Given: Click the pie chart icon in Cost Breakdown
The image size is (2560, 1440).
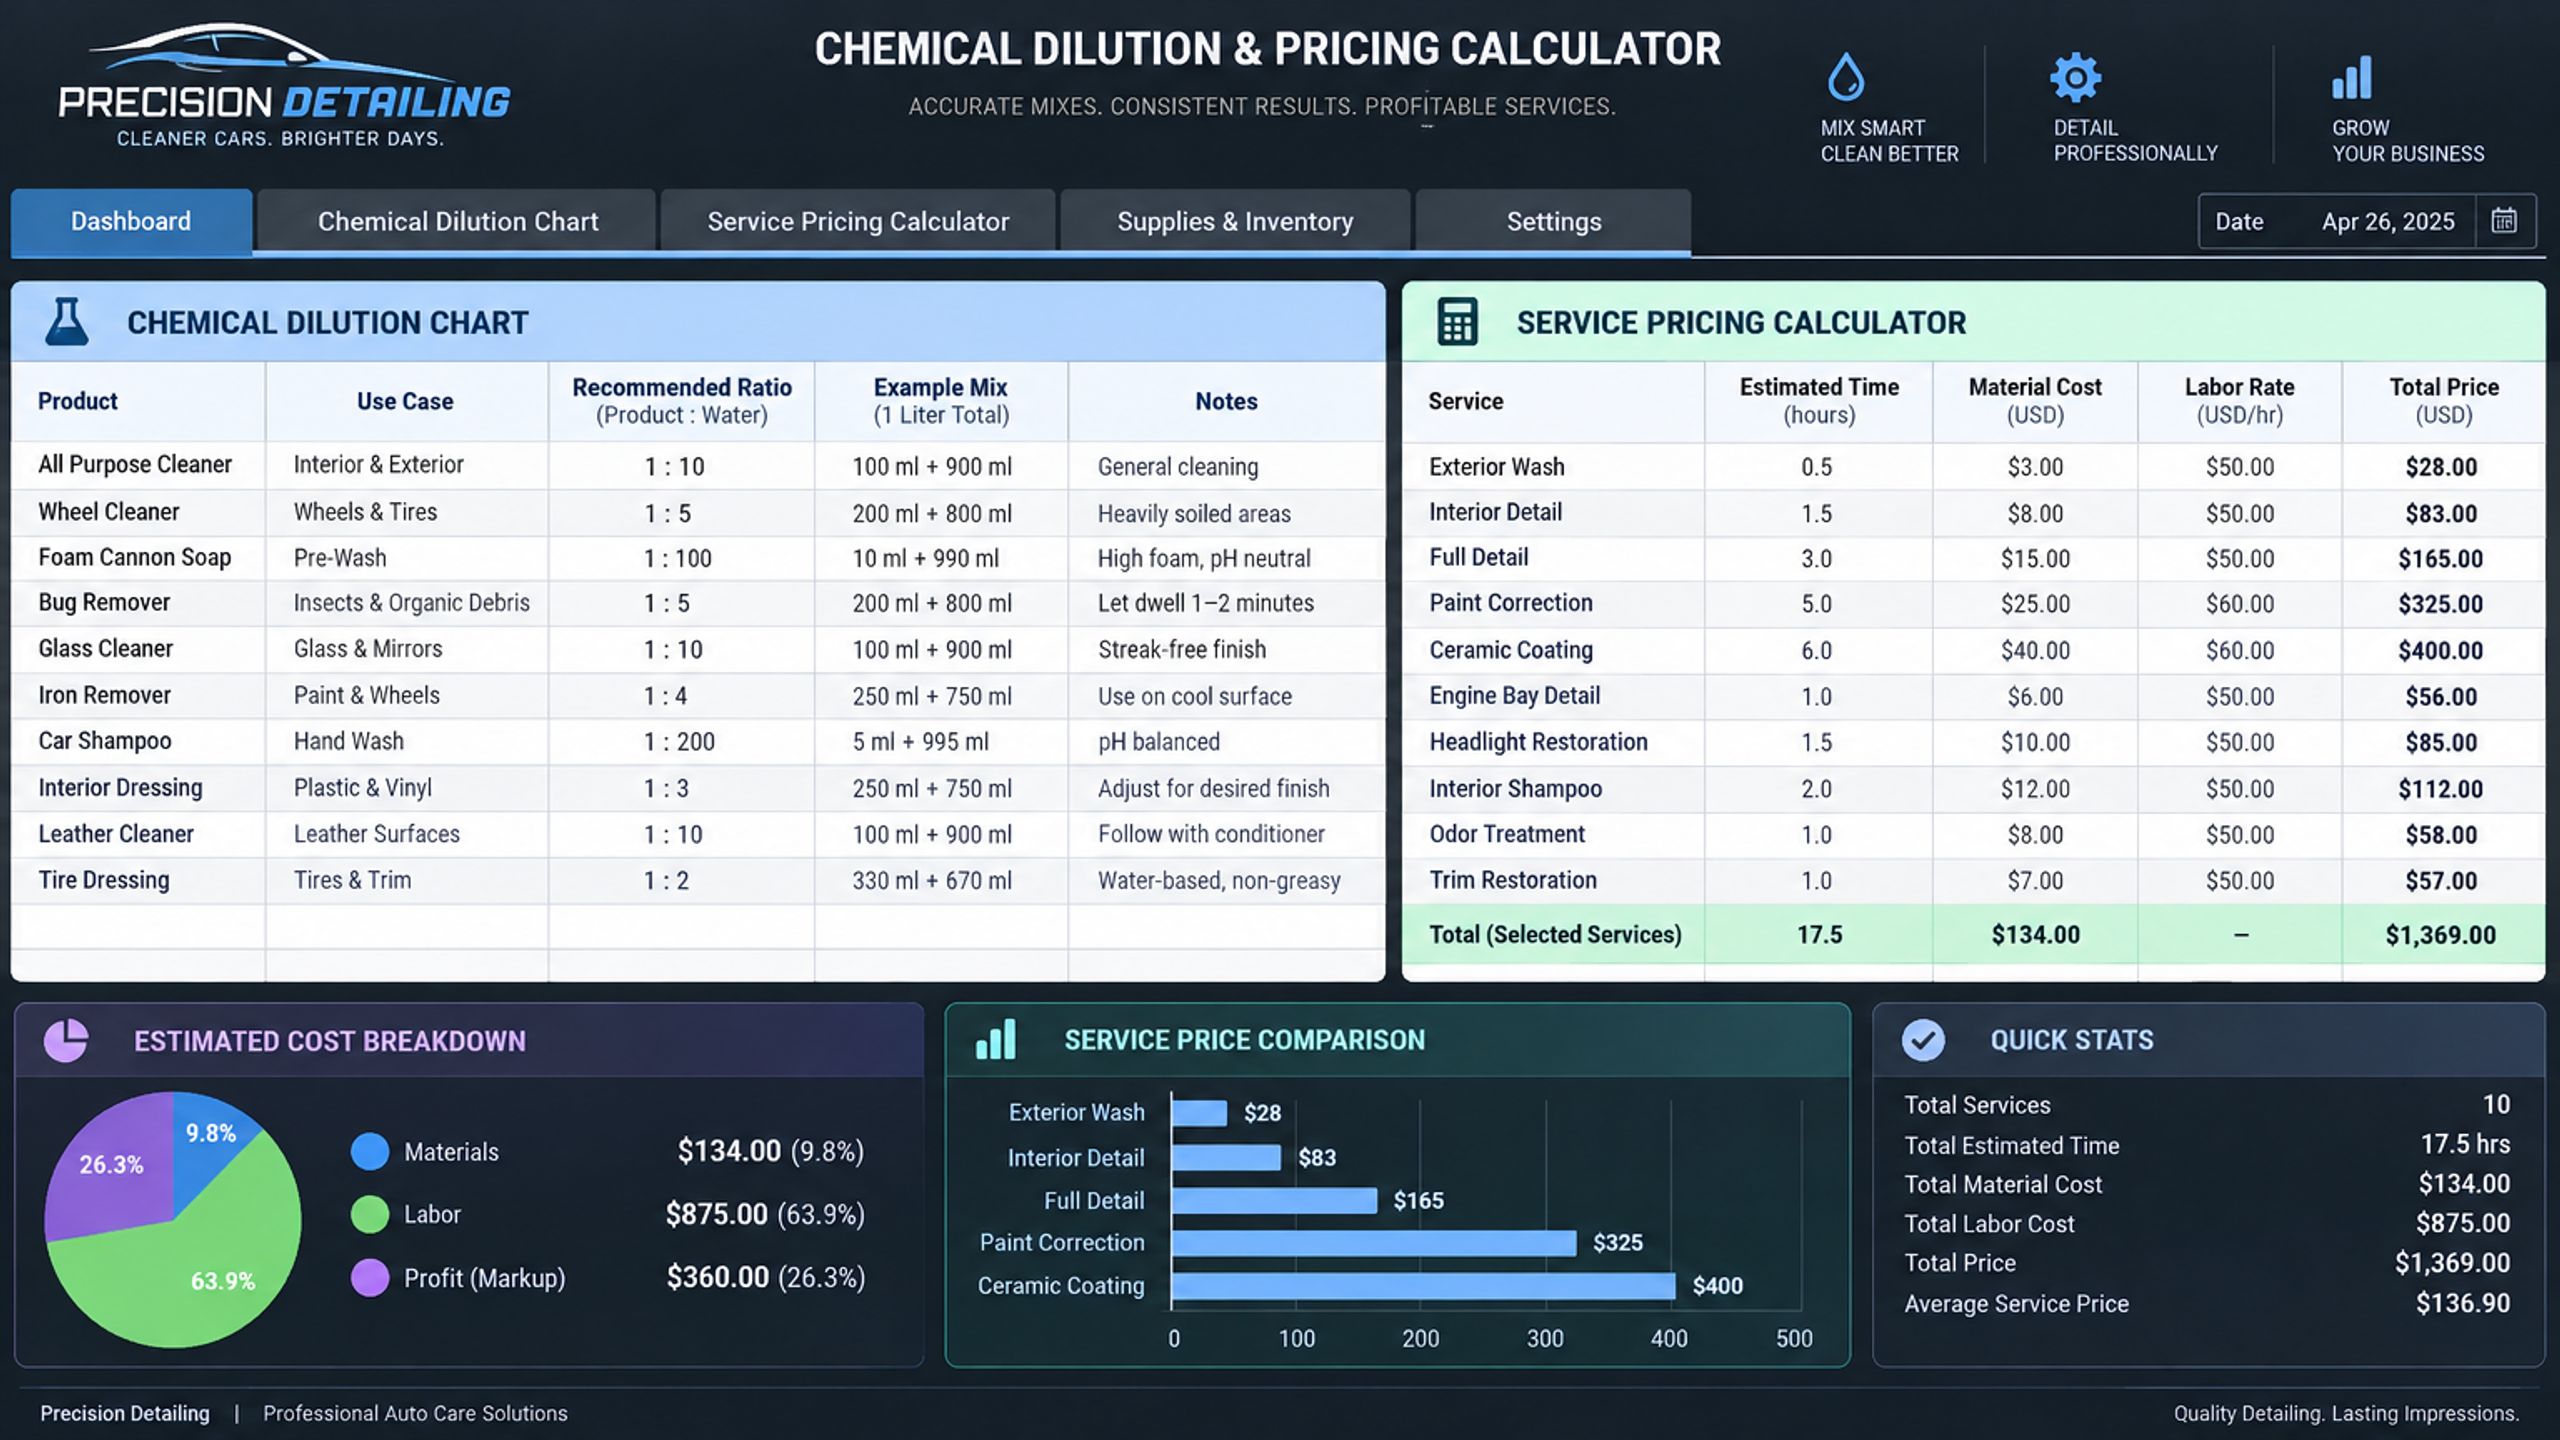Looking at the screenshot, I should 66,1040.
